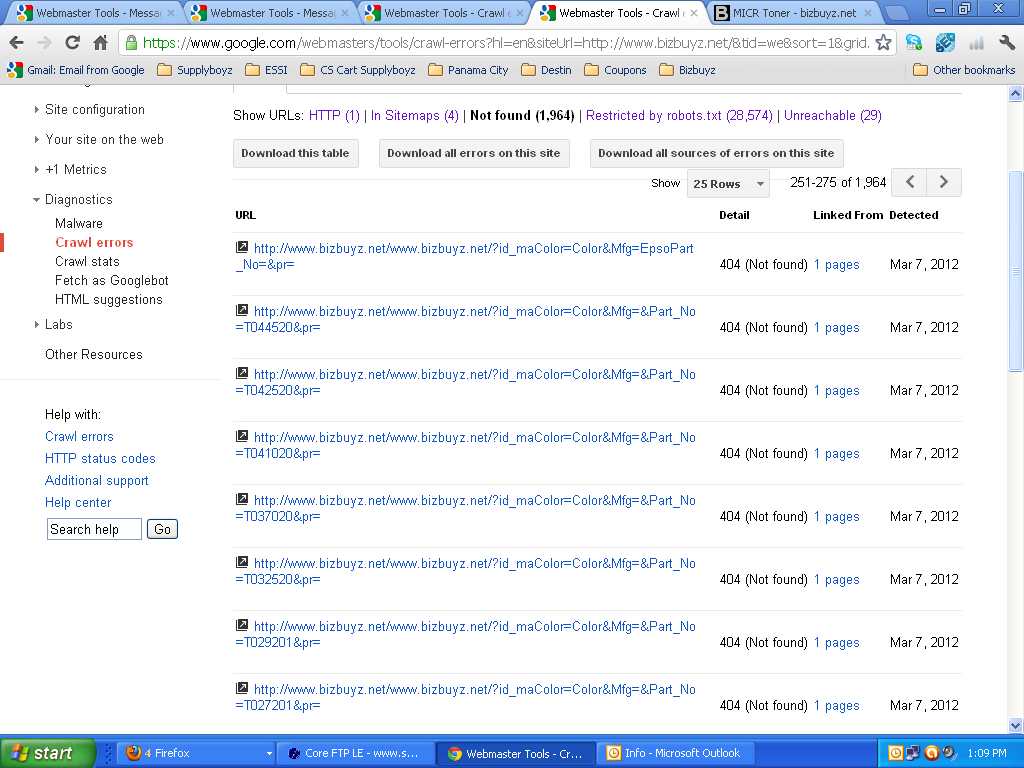Switch to the third tab, Webmaster Tools - Crawl
The height and width of the screenshot is (768, 1024).
(444, 12)
